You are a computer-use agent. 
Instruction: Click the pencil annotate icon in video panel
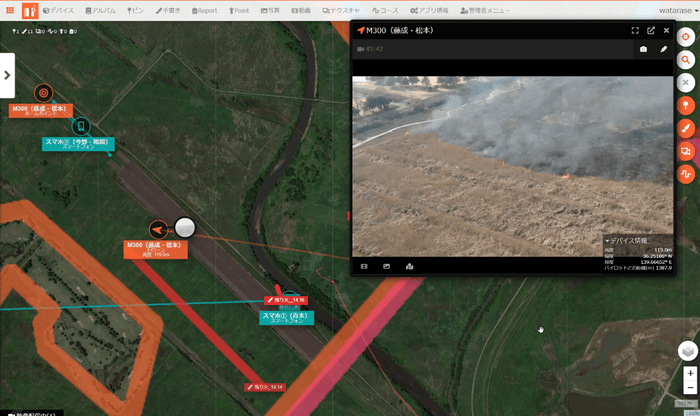click(x=663, y=48)
